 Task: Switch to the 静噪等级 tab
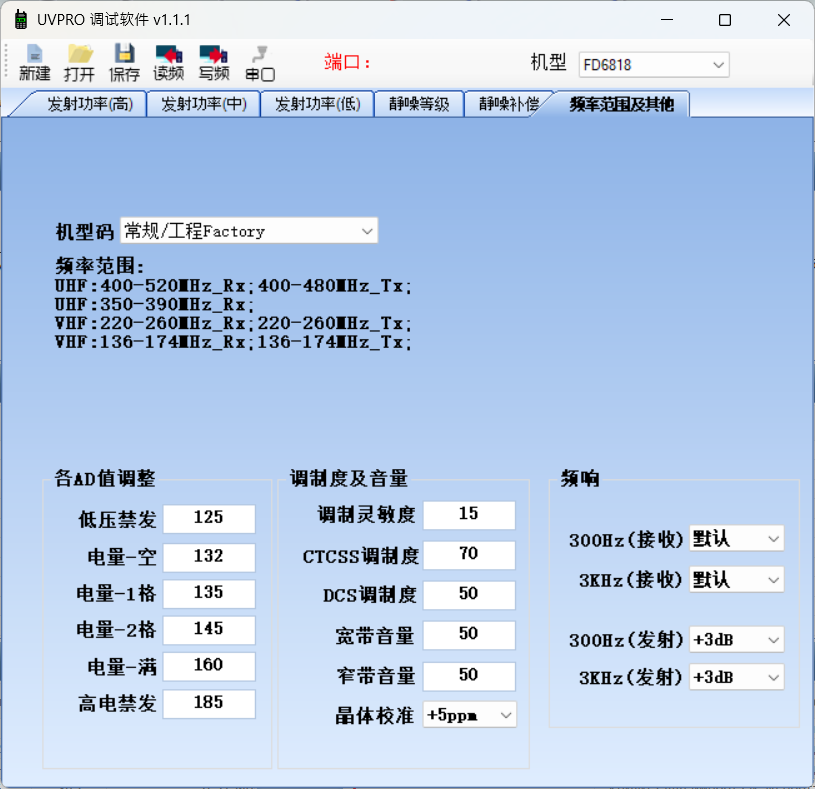coord(419,104)
